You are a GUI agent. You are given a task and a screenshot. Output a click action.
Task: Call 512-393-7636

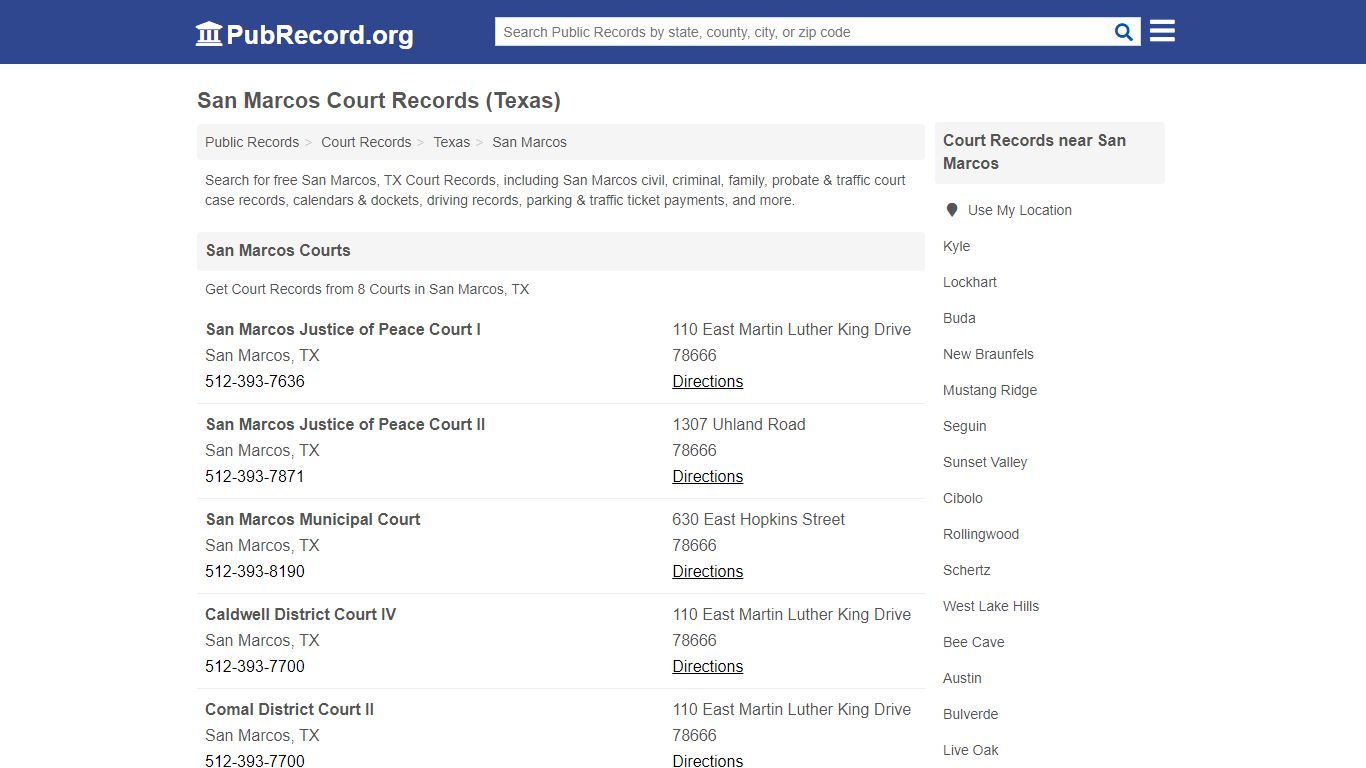coord(255,381)
